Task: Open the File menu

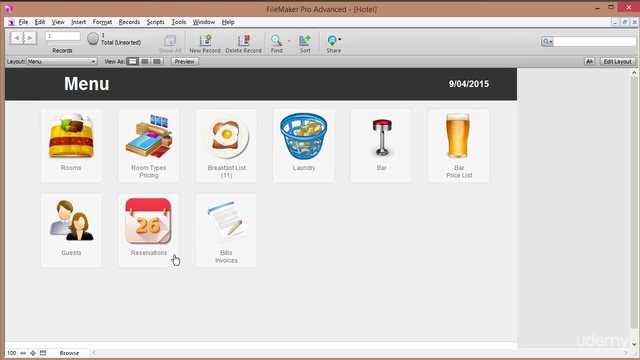Action: [x=23, y=22]
